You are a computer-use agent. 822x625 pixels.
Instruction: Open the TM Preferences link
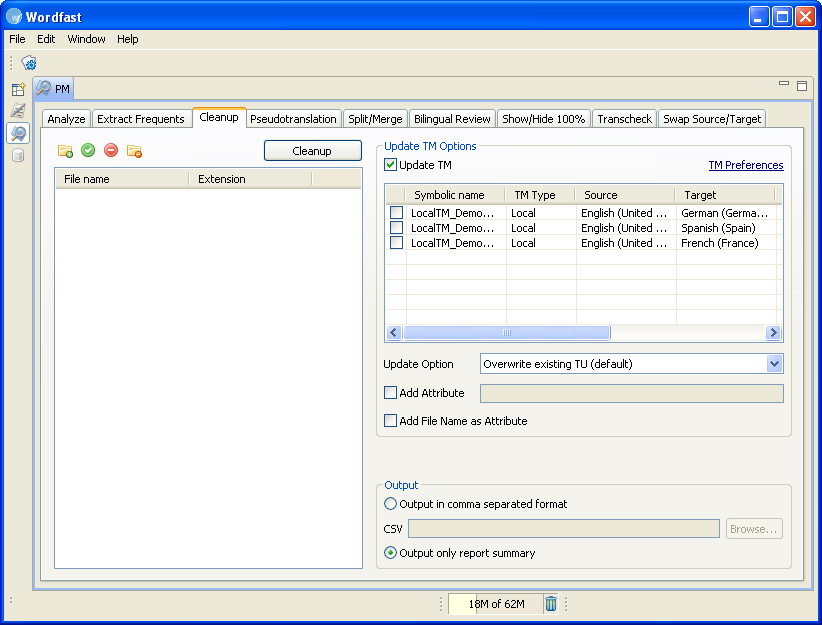pyautogui.click(x=746, y=165)
